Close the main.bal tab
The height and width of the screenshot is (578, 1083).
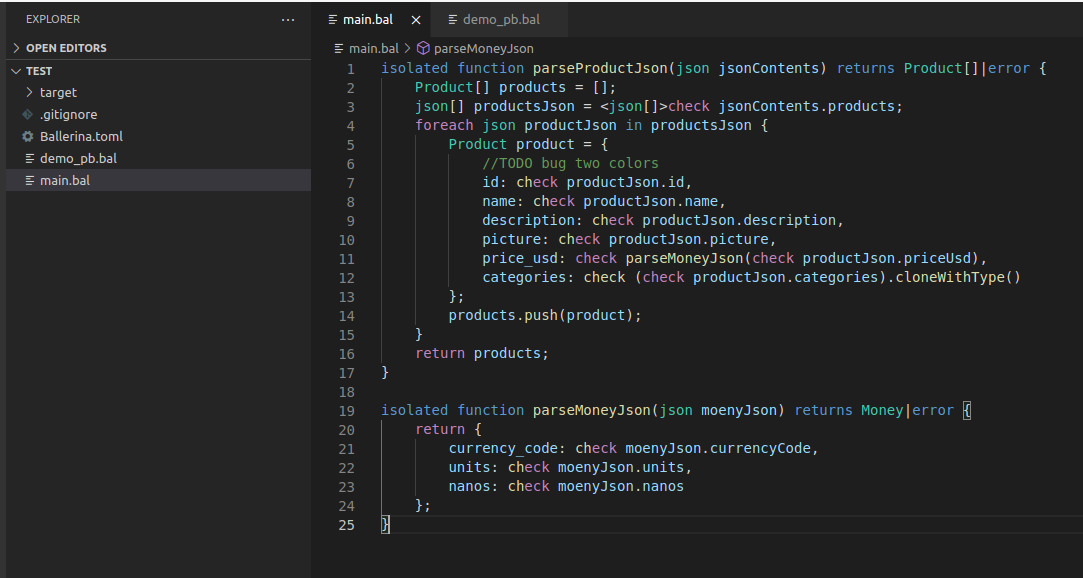click(413, 18)
